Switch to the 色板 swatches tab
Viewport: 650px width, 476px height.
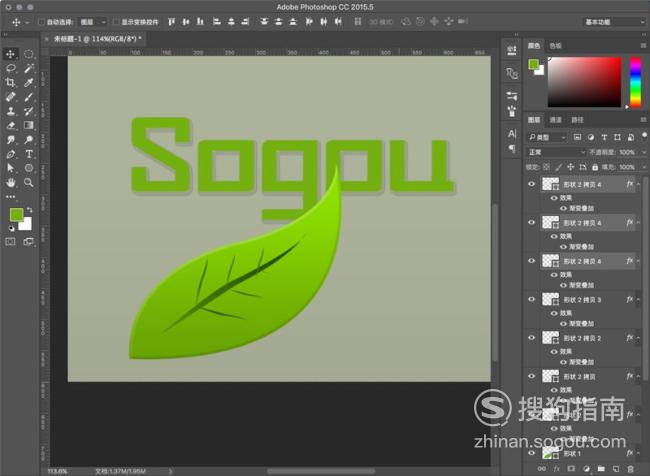[x=555, y=46]
